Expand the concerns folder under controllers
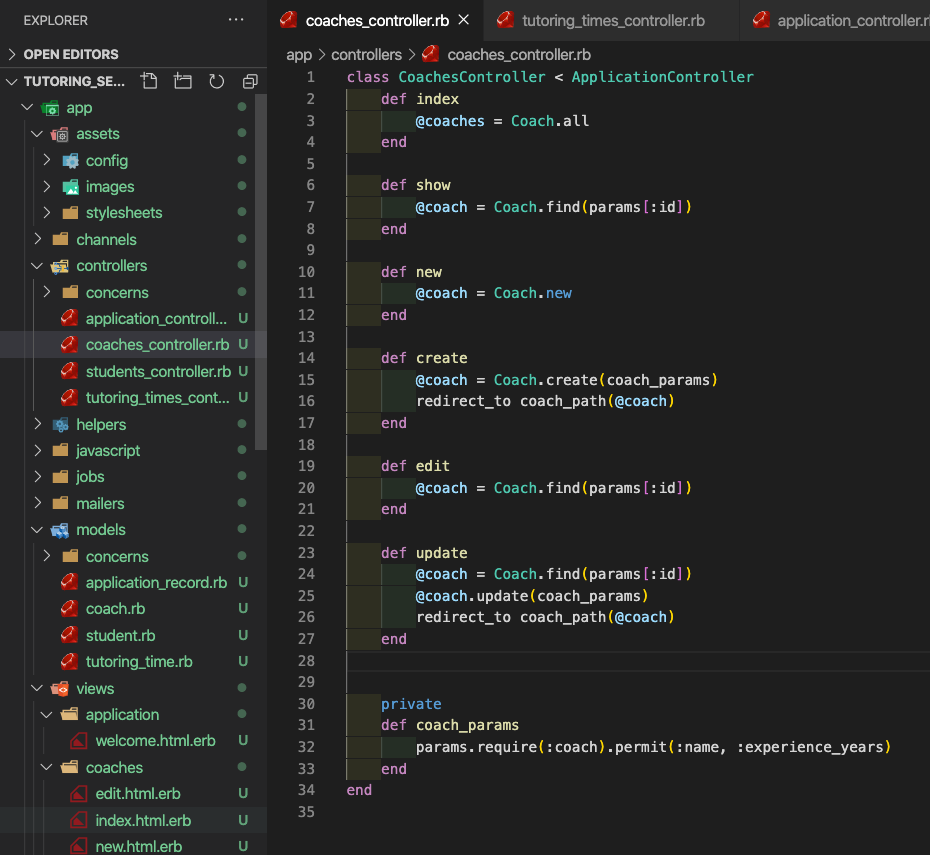 pos(46,291)
